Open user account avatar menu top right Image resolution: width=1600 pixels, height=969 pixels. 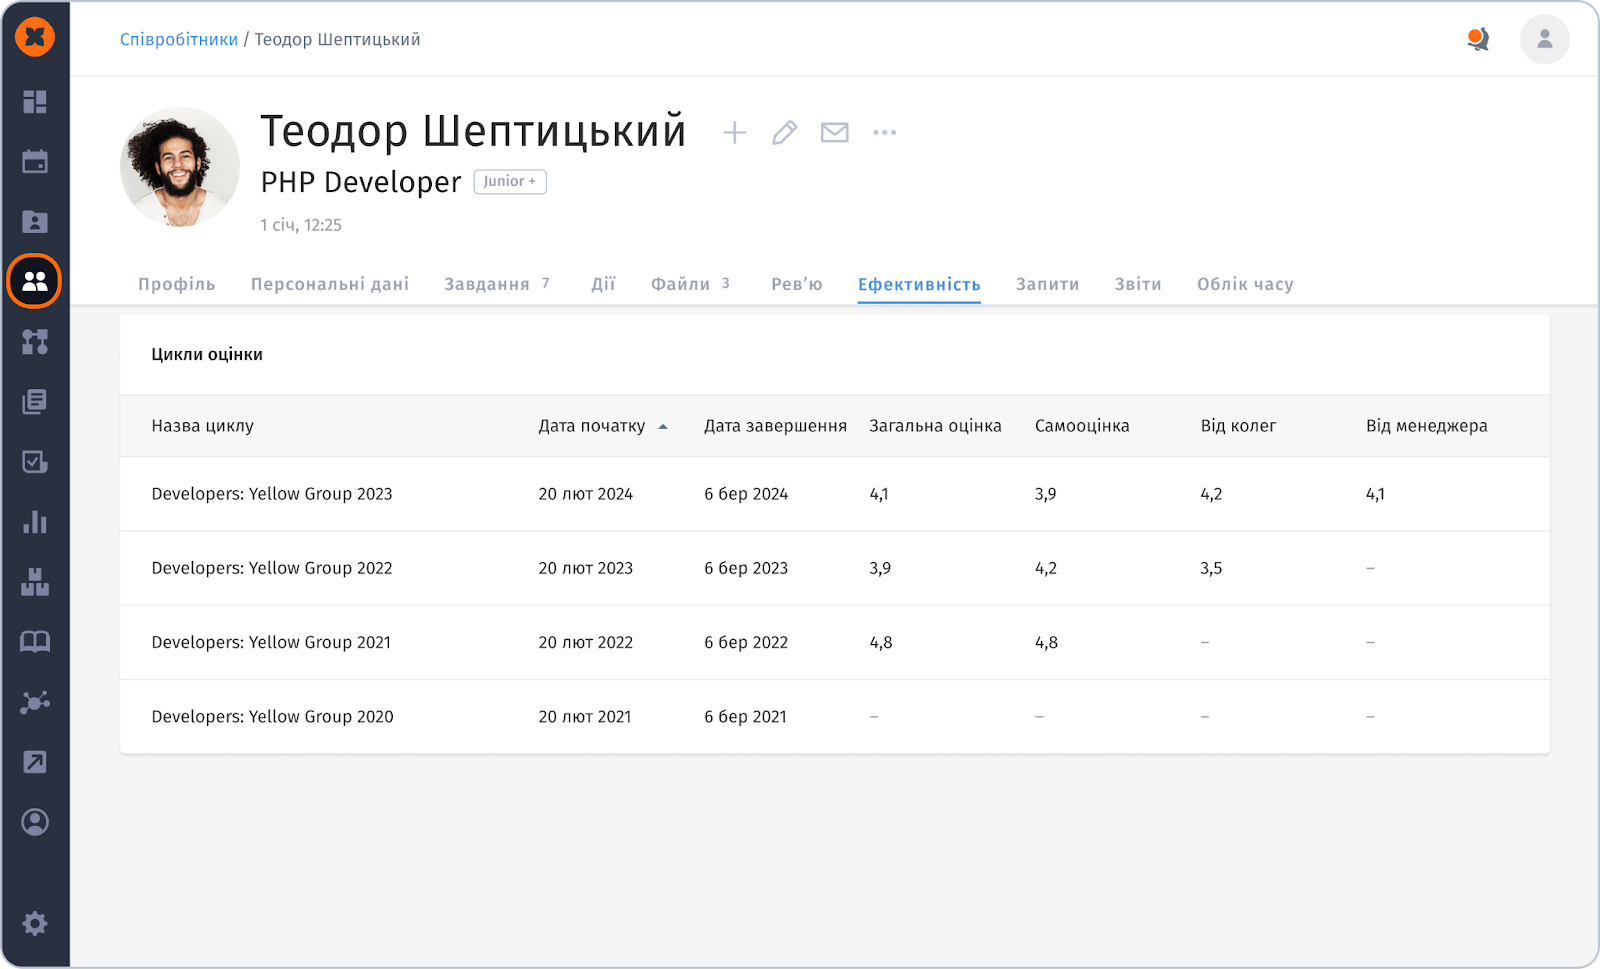(x=1544, y=40)
